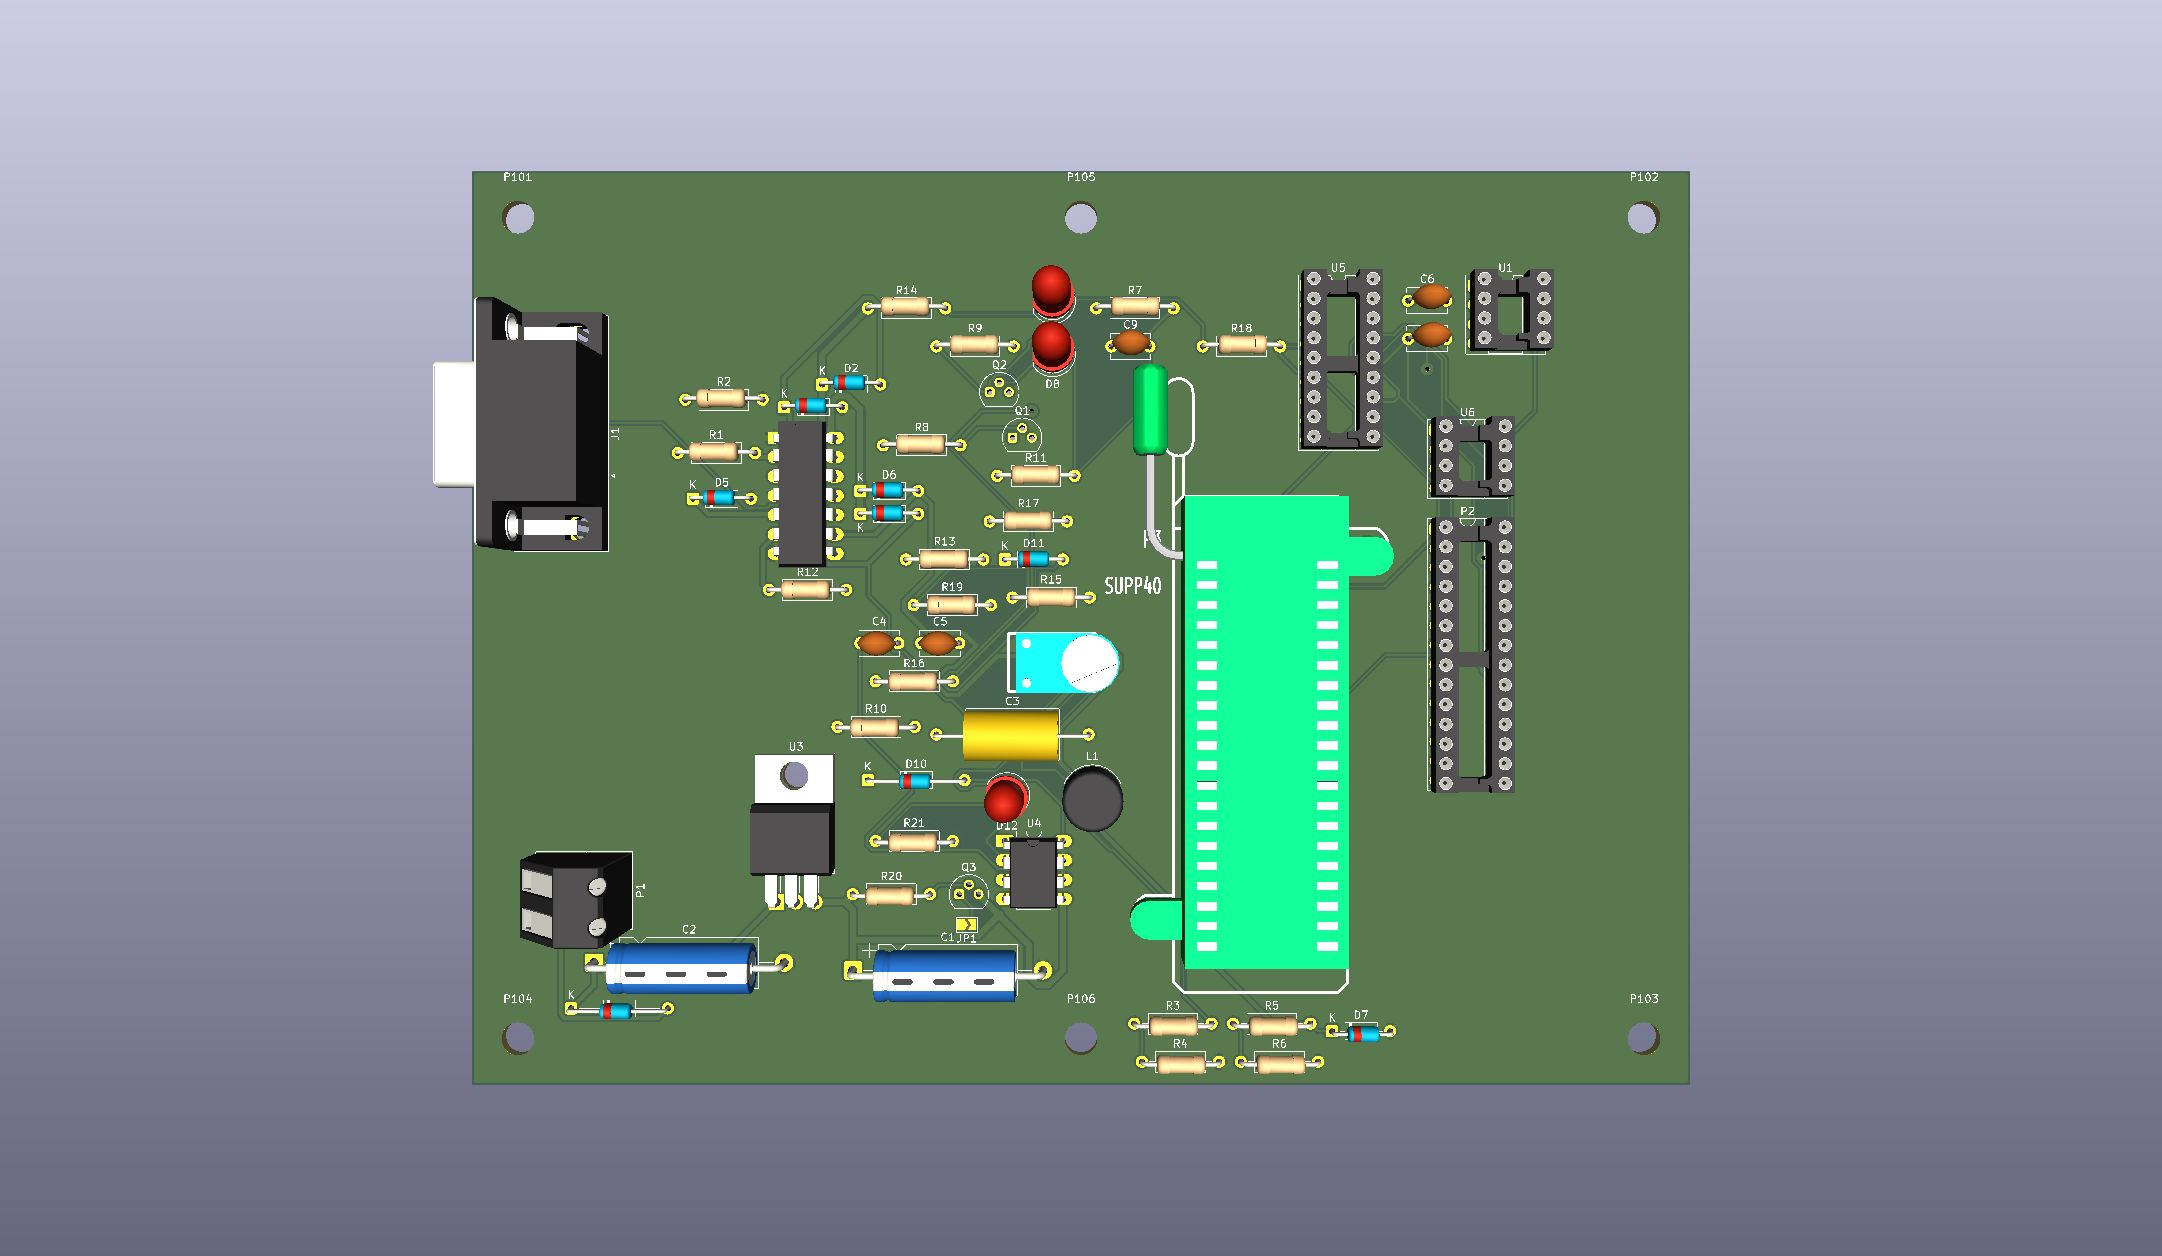The height and width of the screenshot is (1256, 2162).
Task: Select the P102 mounting hole
Action: point(1643,217)
